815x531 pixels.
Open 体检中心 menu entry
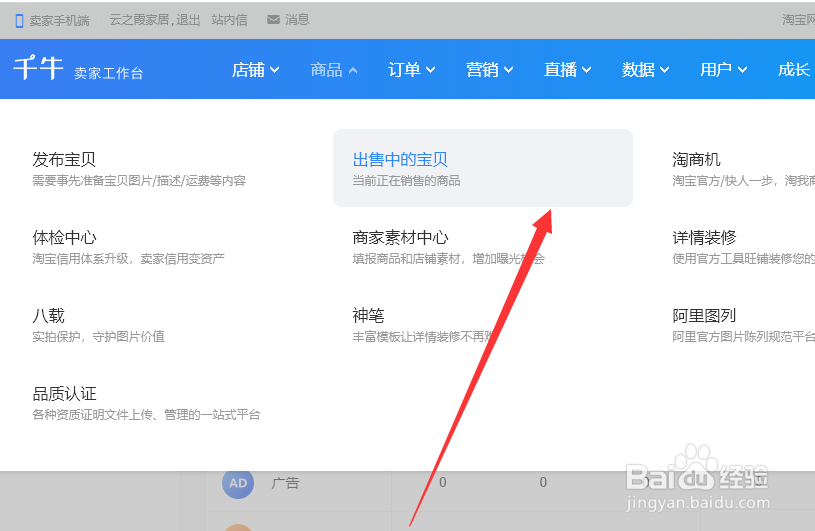(64, 237)
